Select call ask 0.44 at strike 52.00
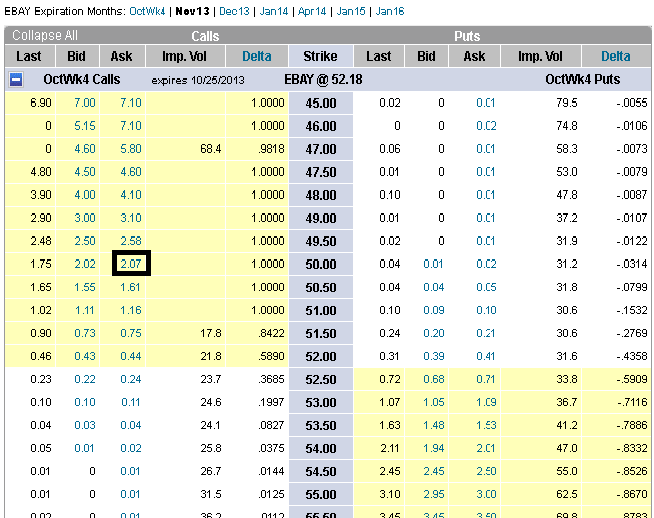654x518 pixels. click(131, 356)
